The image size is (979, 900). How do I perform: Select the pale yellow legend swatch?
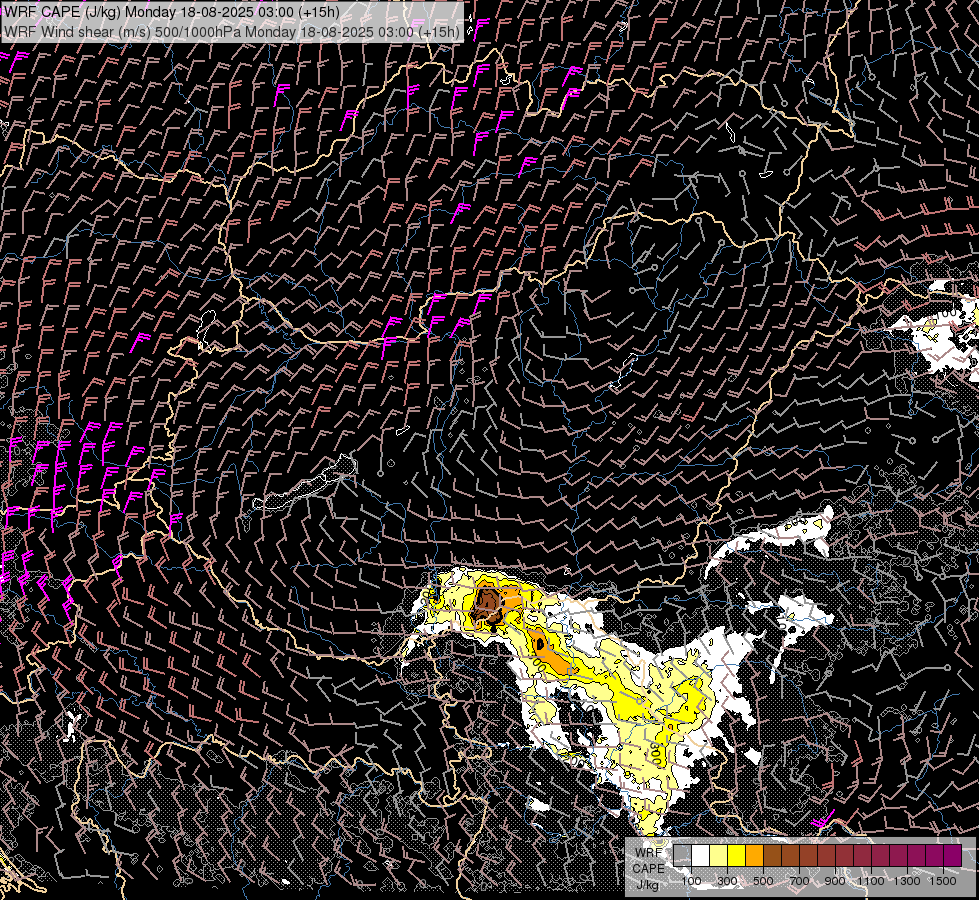tap(718, 855)
